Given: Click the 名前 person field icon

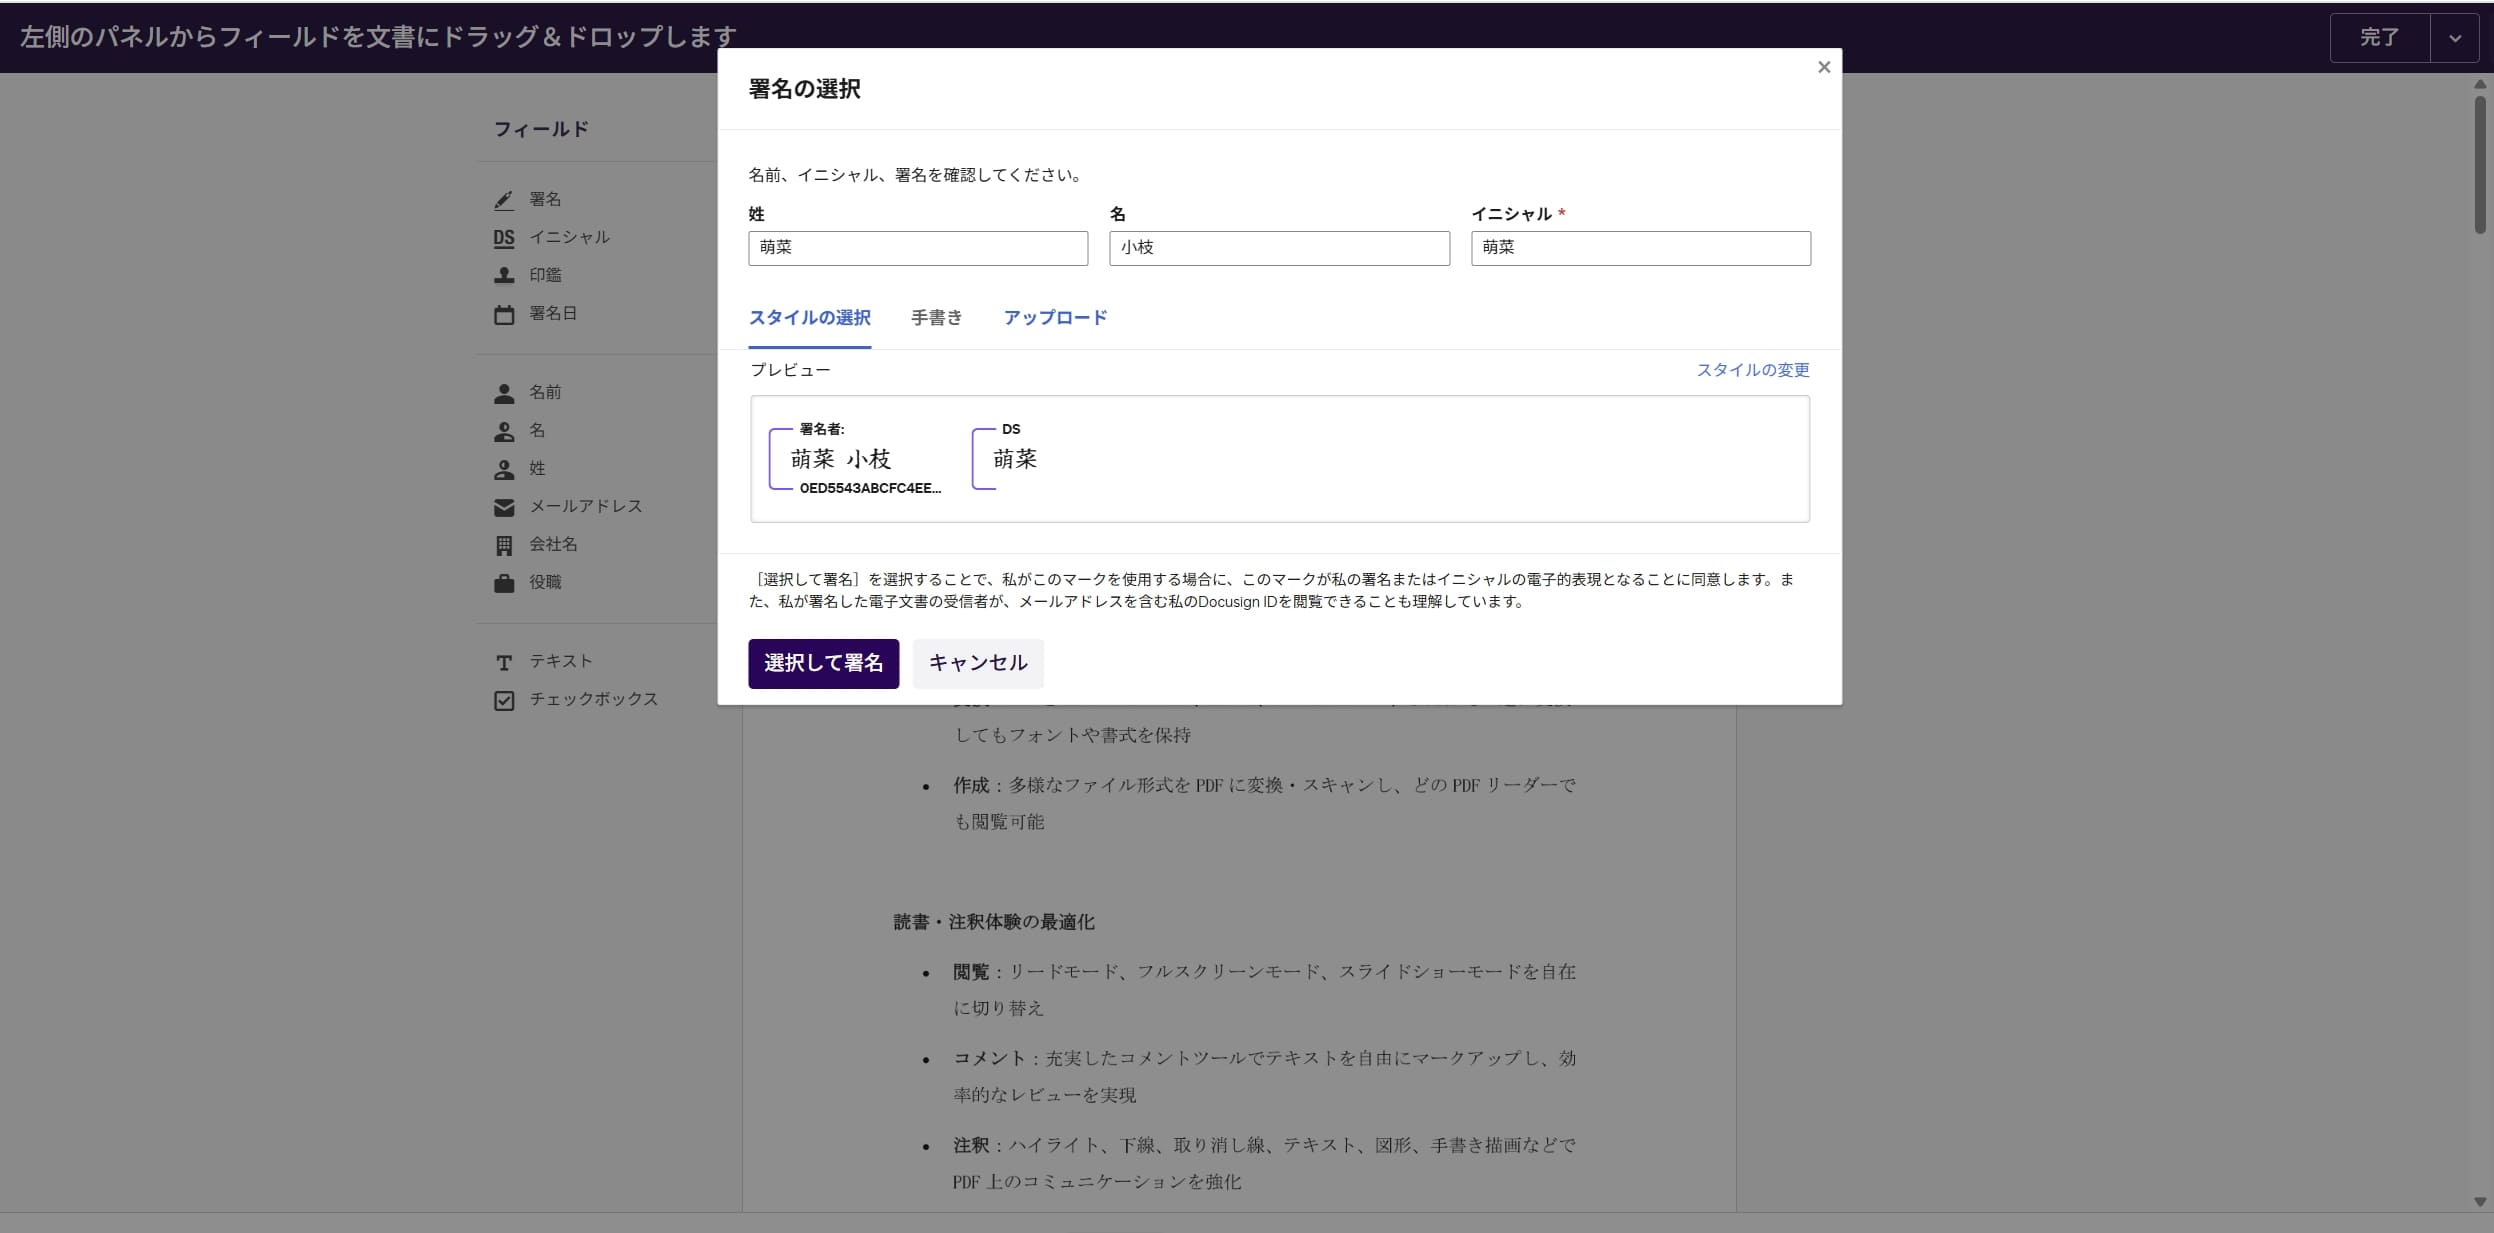Looking at the screenshot, I should pyautogui.click(x=504, y=392).
